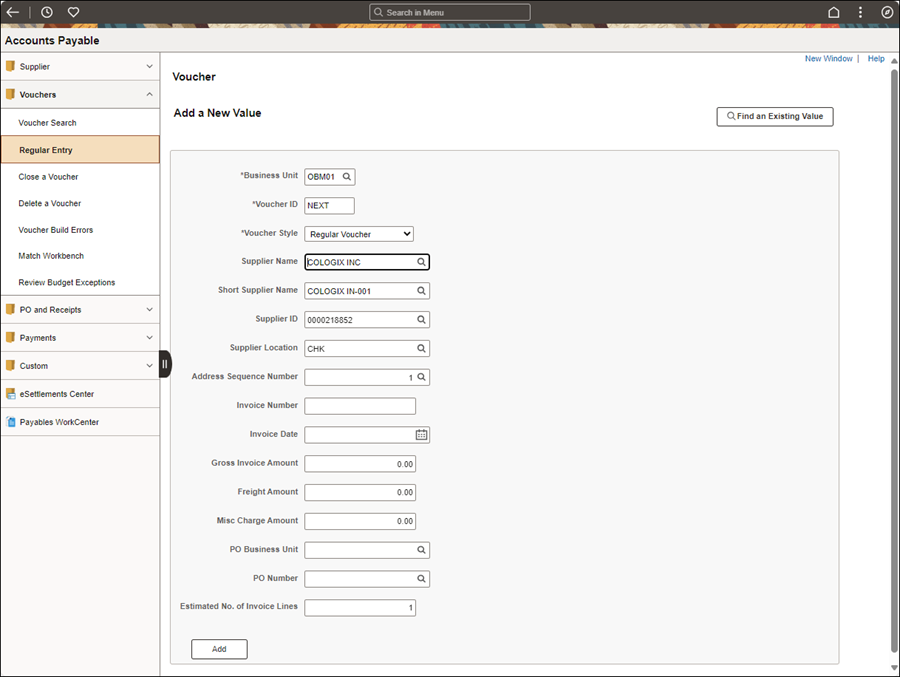Go to the home icon
This screenshot has width=900, height=677.
[834, 12]
